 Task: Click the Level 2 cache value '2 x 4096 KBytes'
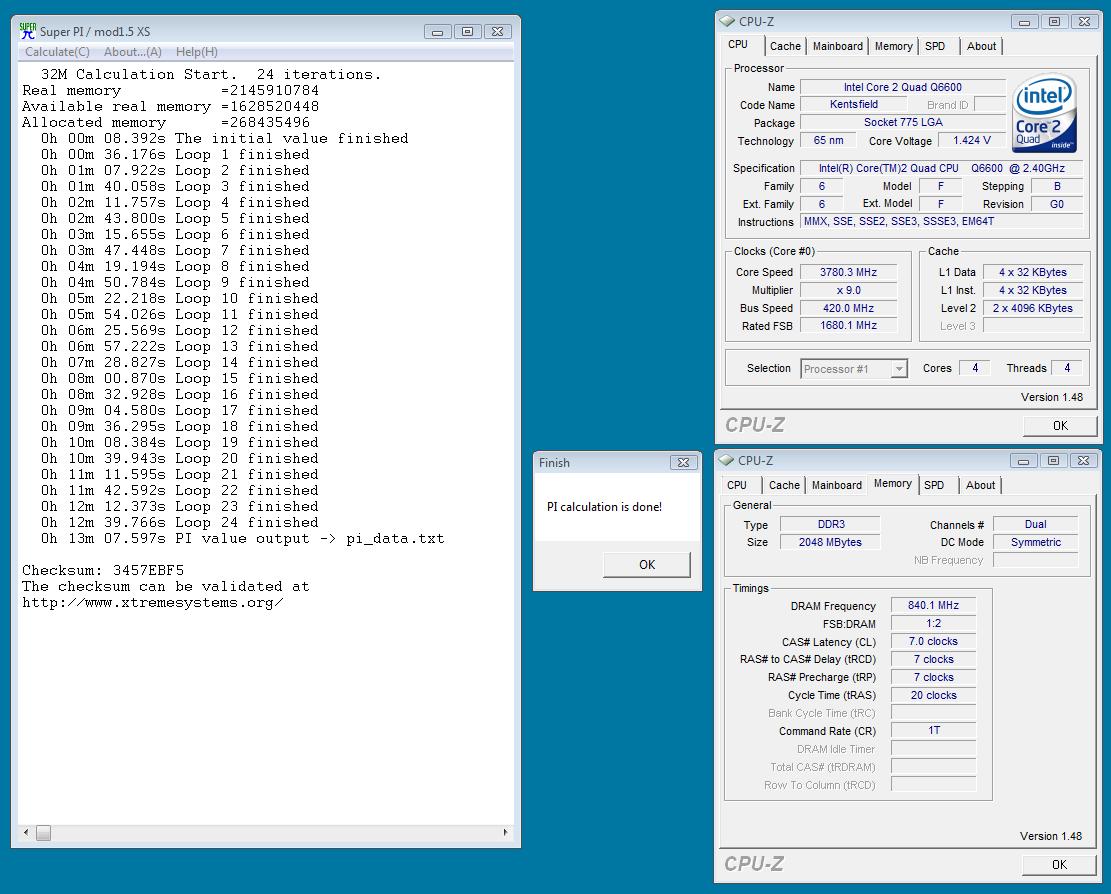click(x=1033, y=308)
